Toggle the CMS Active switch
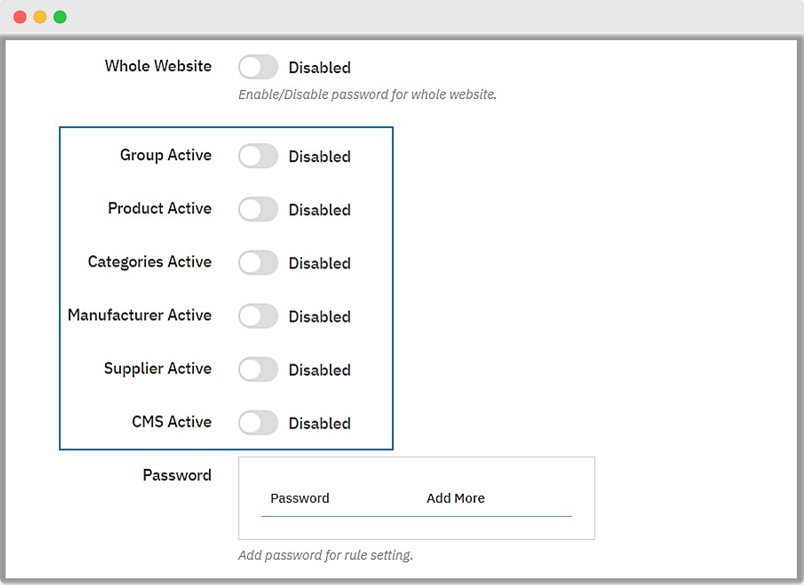804x585 pixels. click(257, 423)
